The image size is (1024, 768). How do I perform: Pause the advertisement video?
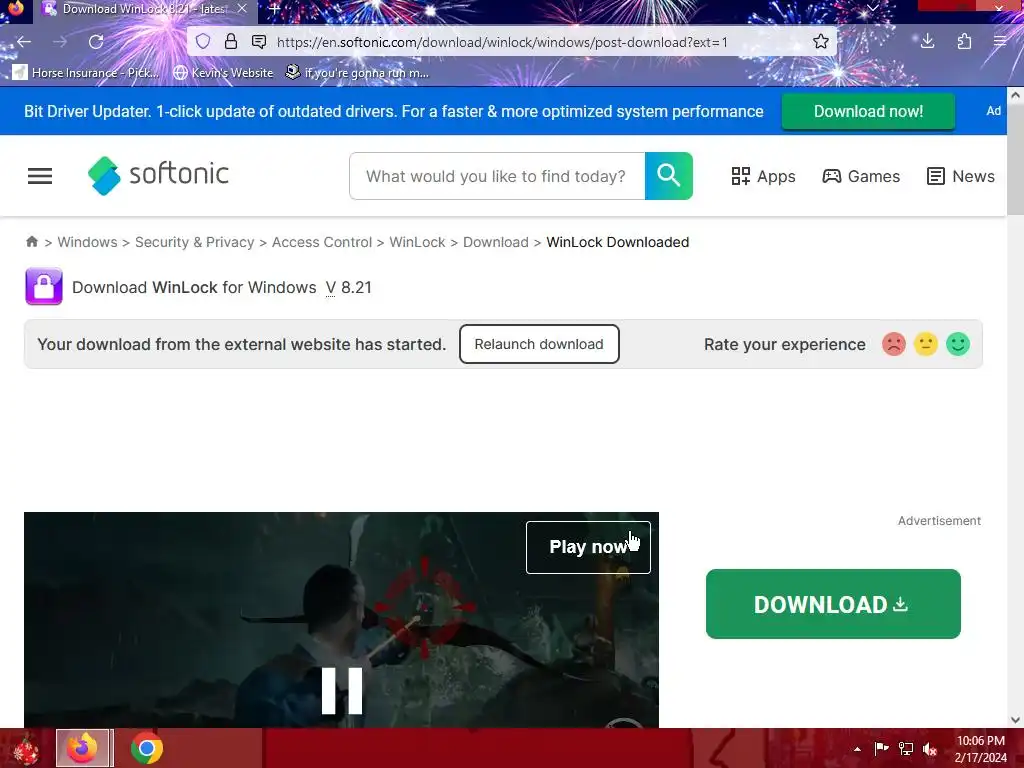[342, 690]
